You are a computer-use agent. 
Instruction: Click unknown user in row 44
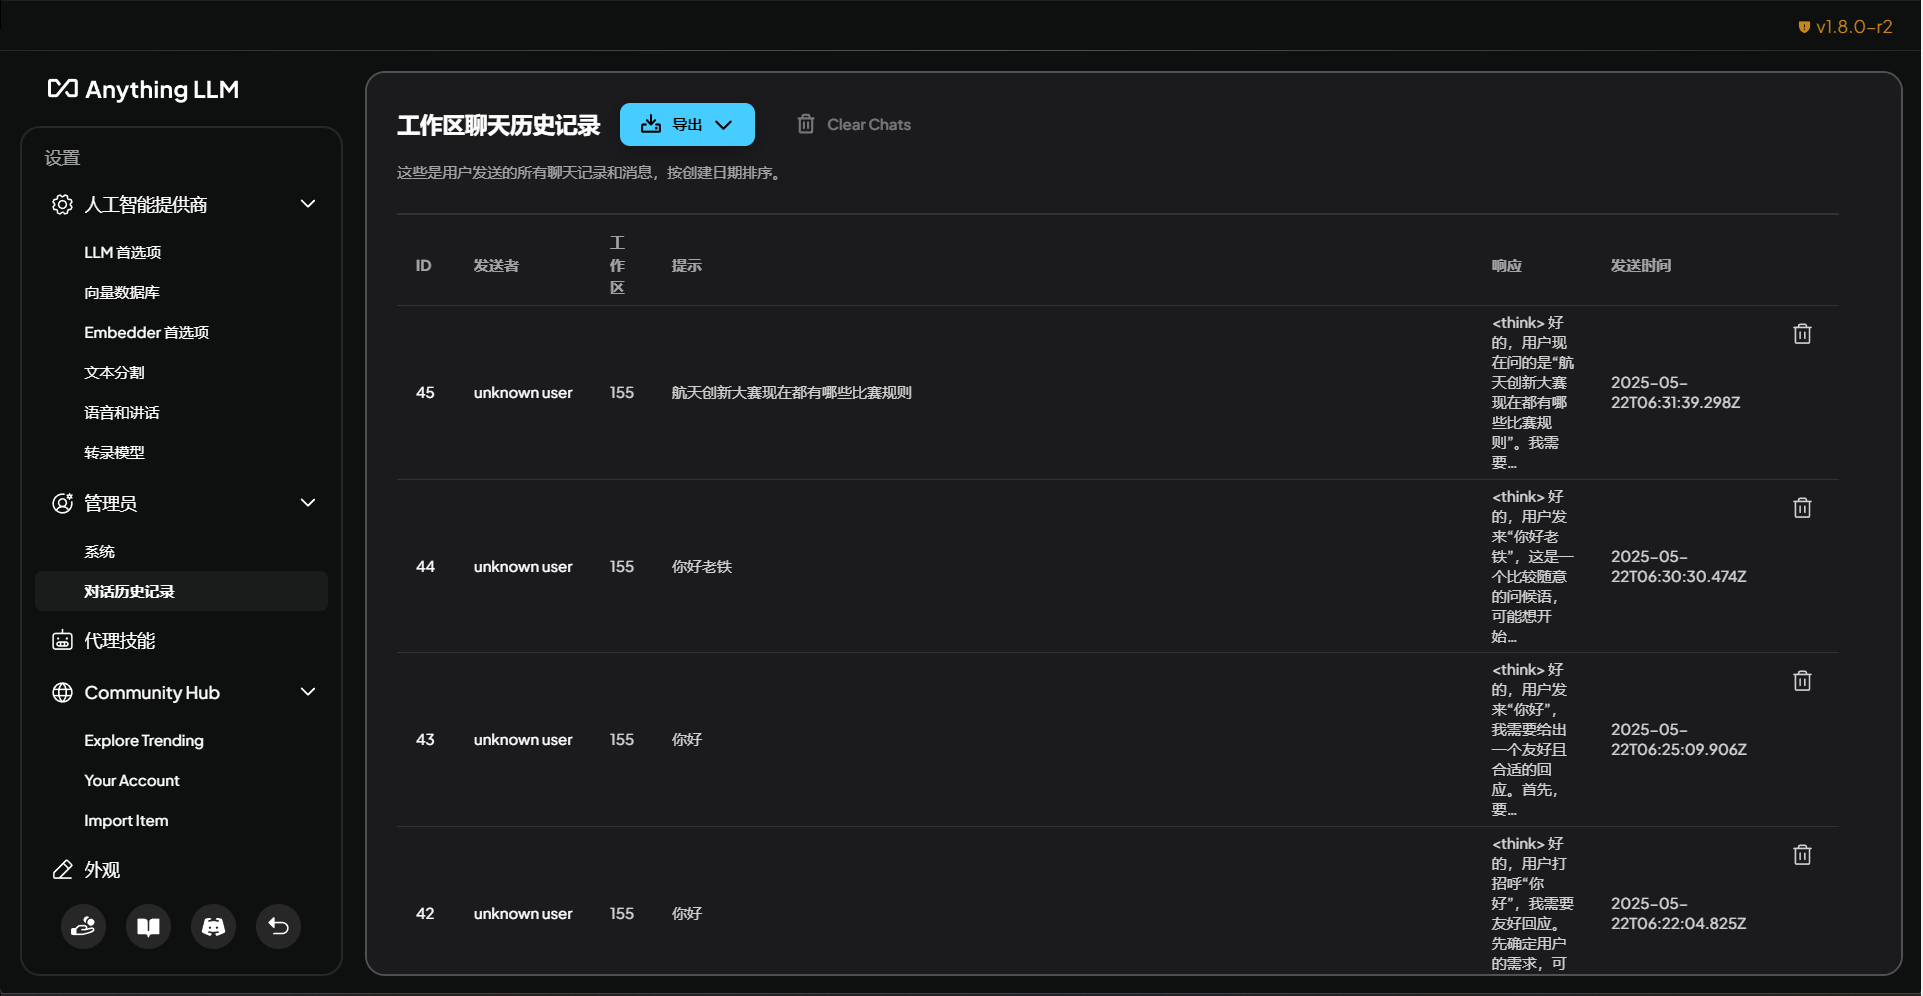click(523, 567)
